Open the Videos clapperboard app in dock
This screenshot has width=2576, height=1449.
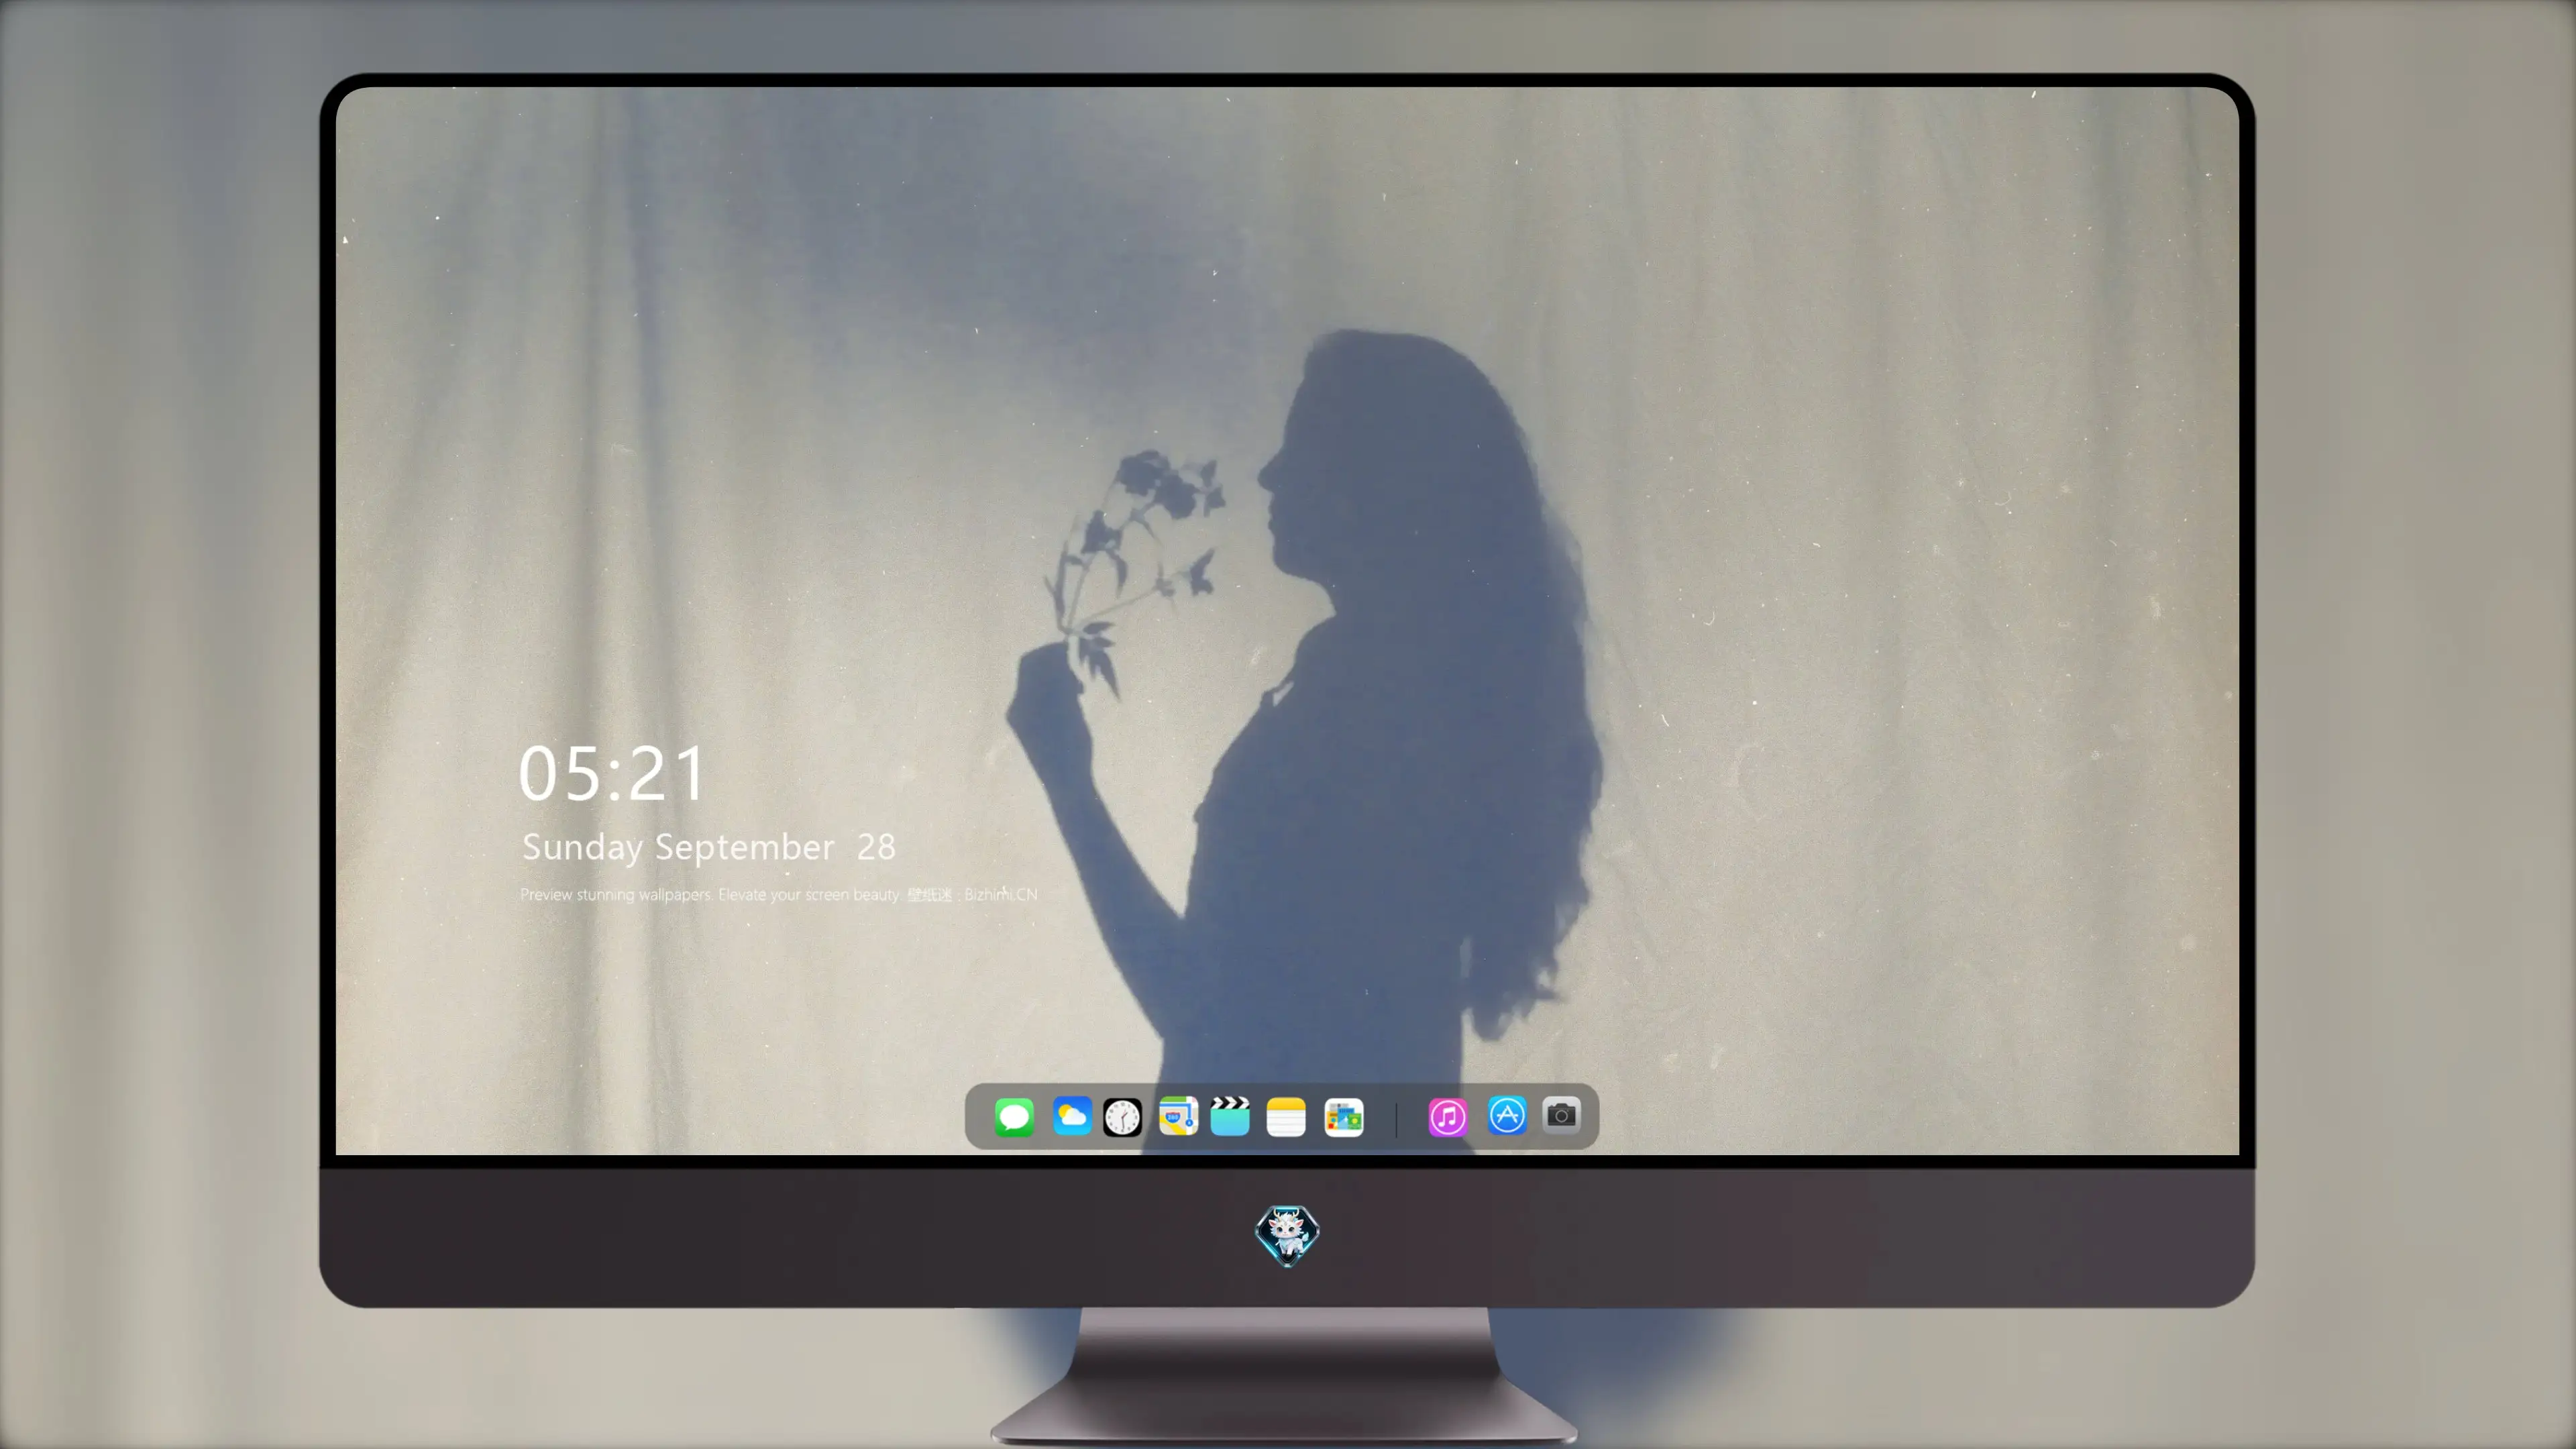pos(1230,1116)
